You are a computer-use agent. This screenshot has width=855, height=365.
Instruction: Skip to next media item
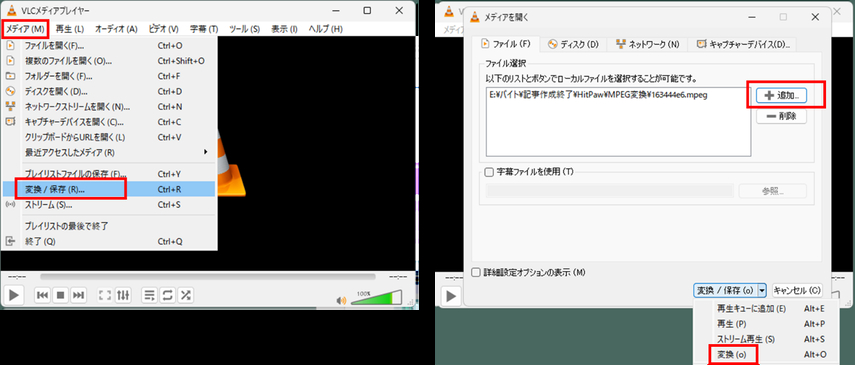click(x=79, y=295)
